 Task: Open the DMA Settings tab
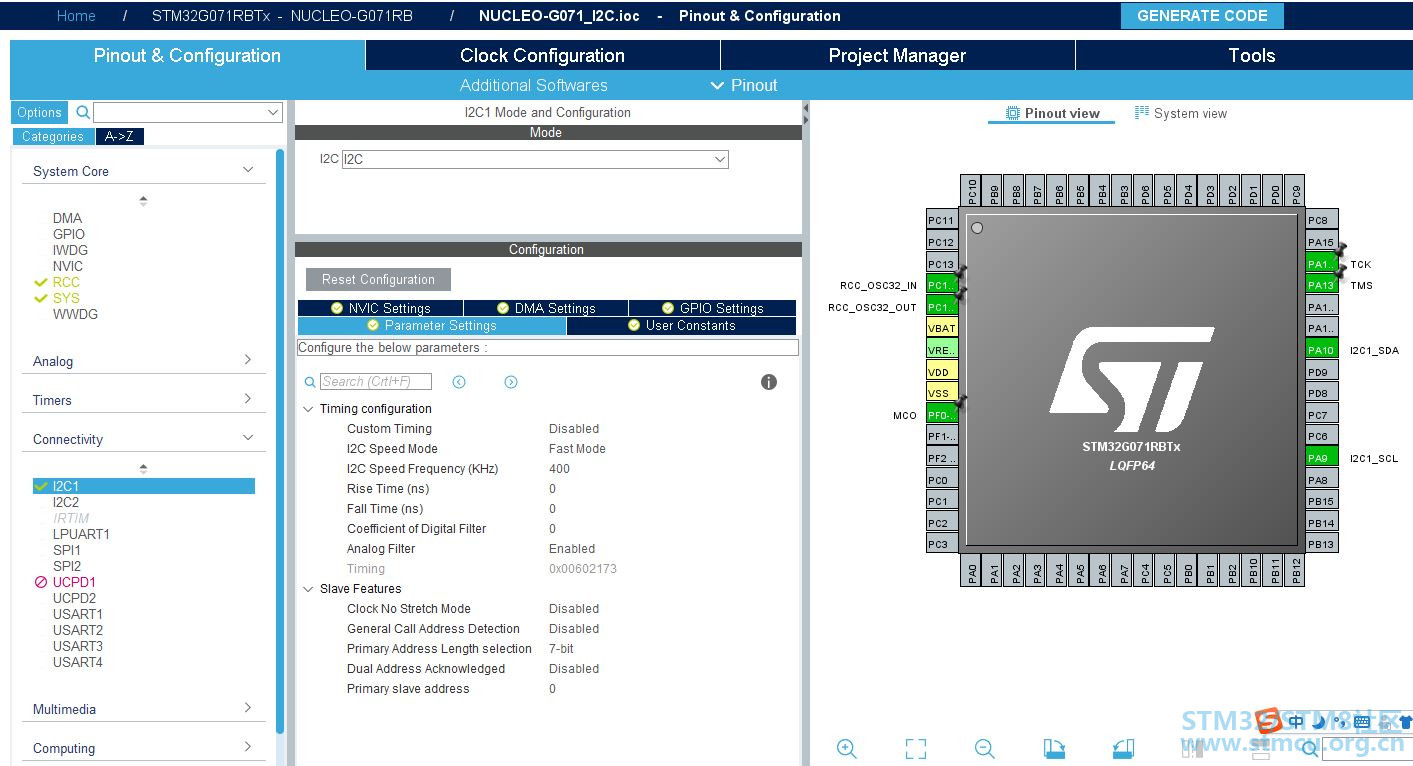point(546,308)
